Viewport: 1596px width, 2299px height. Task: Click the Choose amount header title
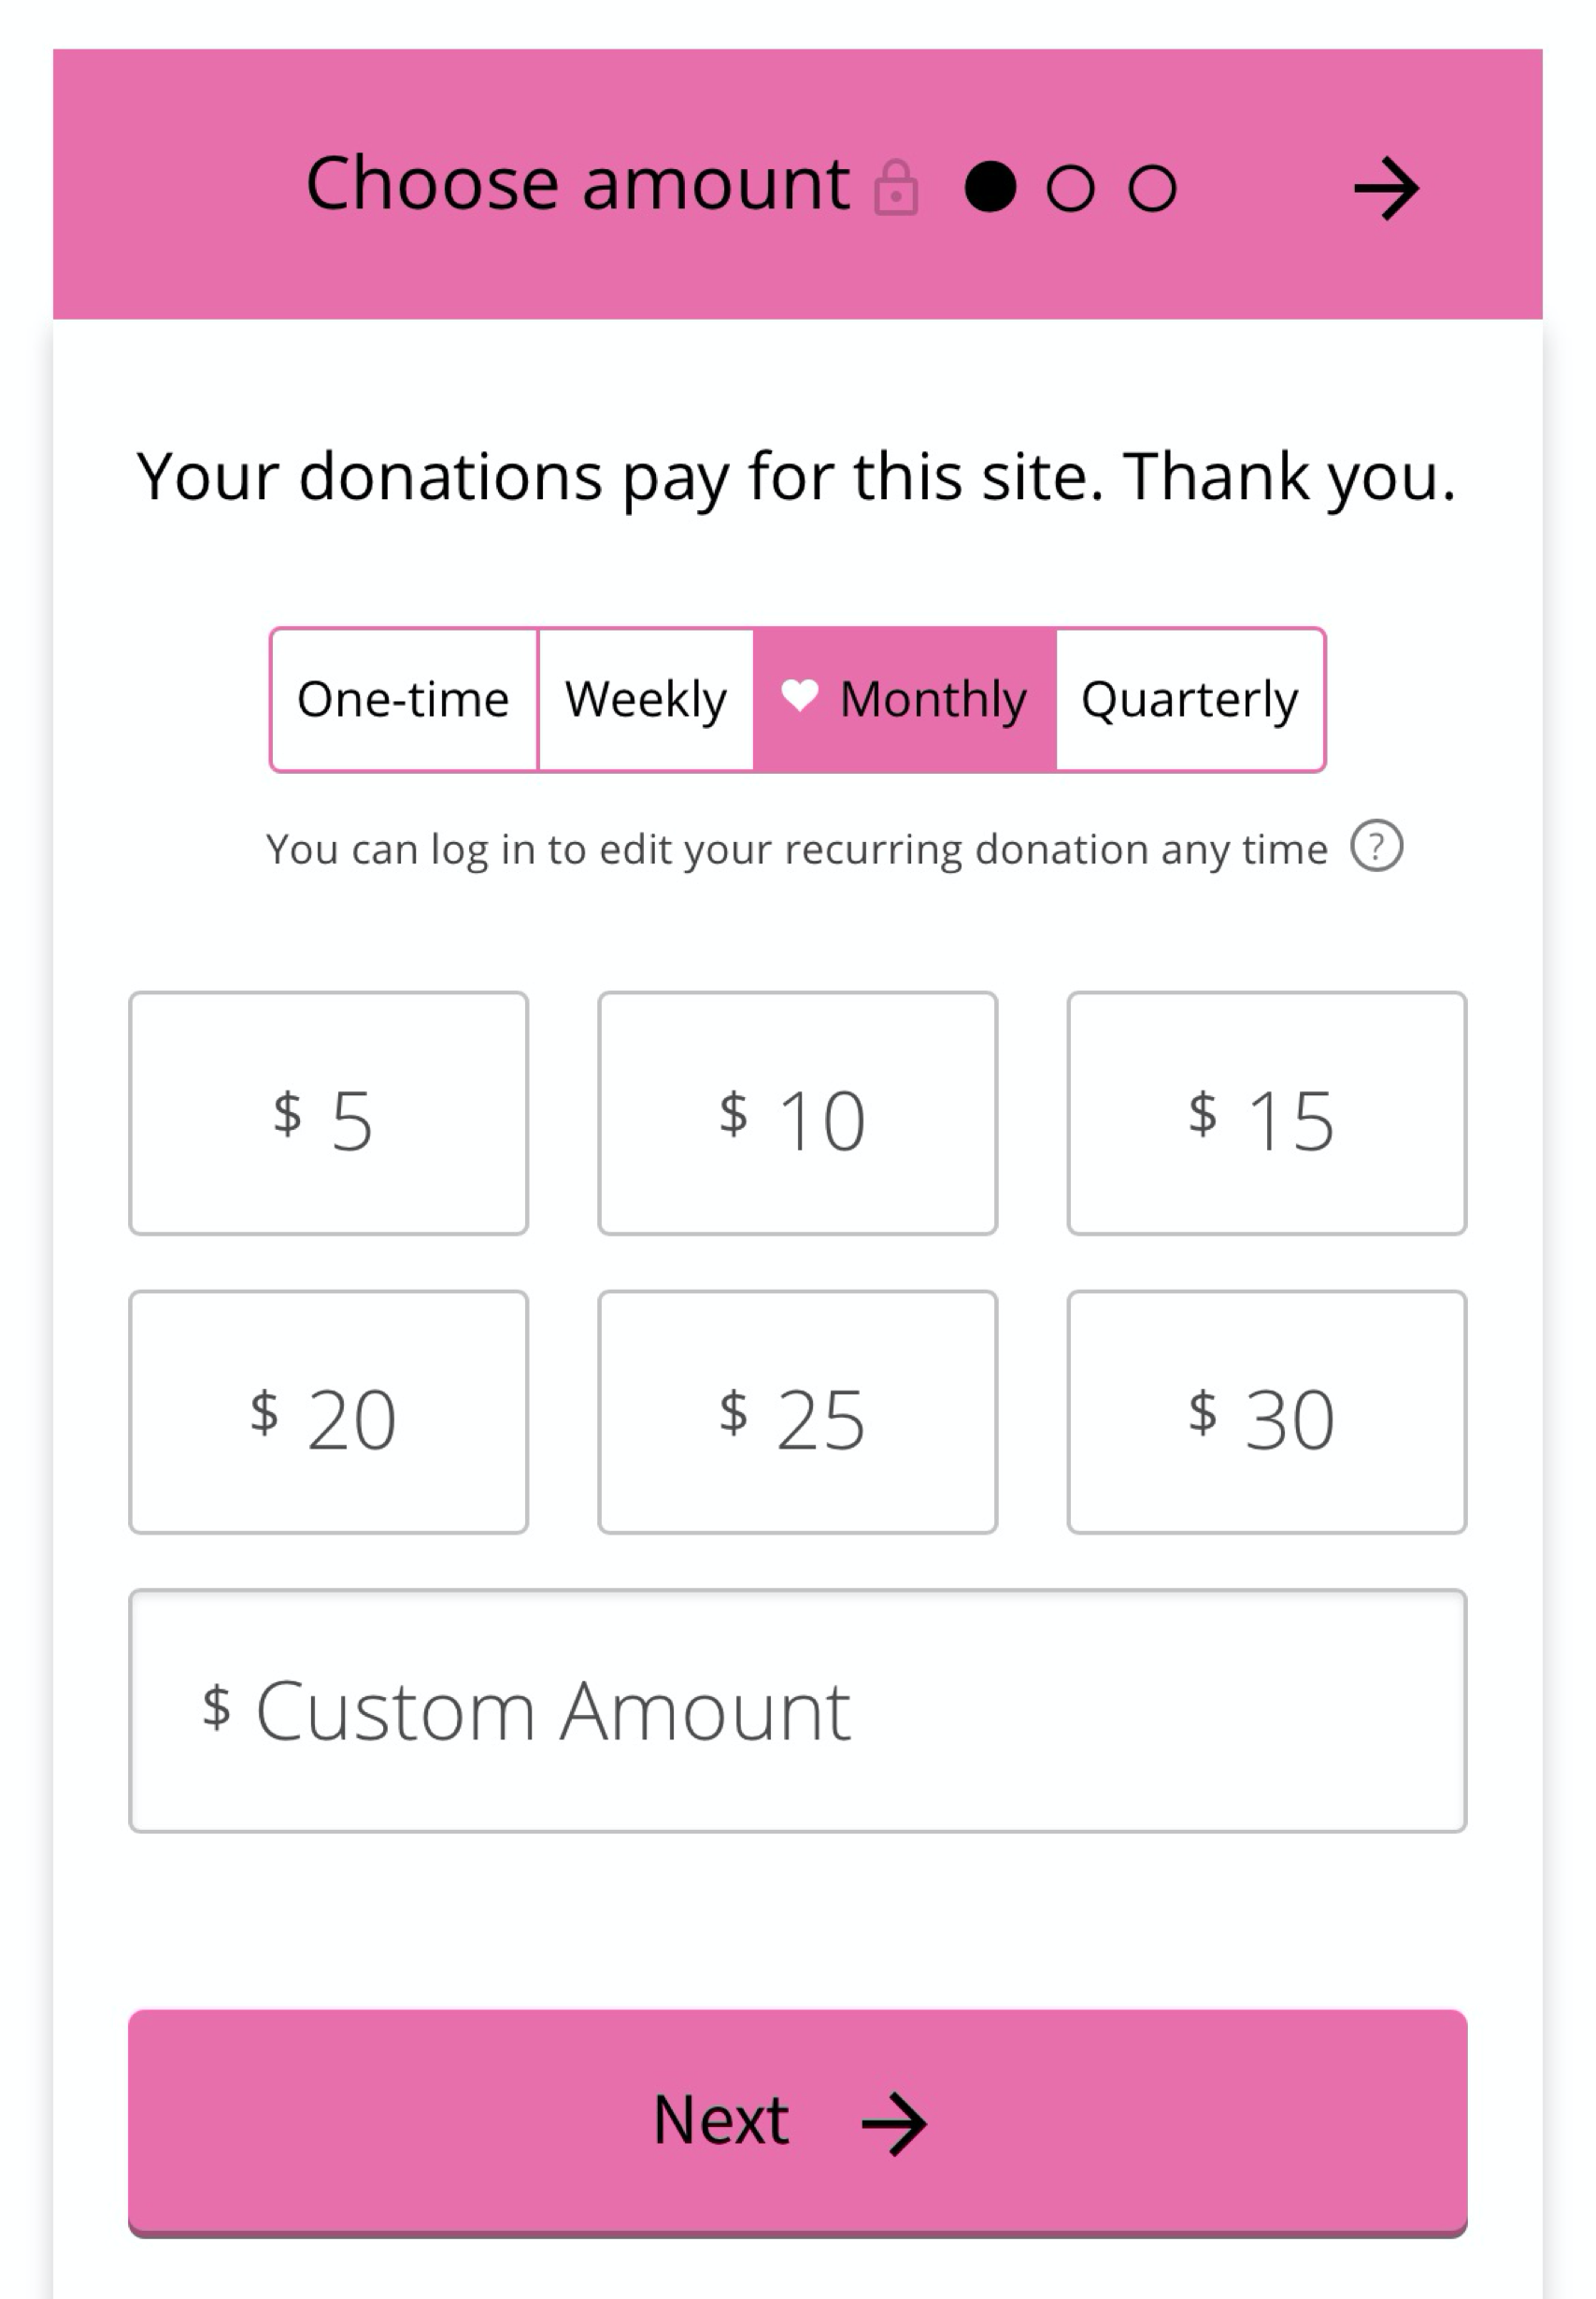575,182
